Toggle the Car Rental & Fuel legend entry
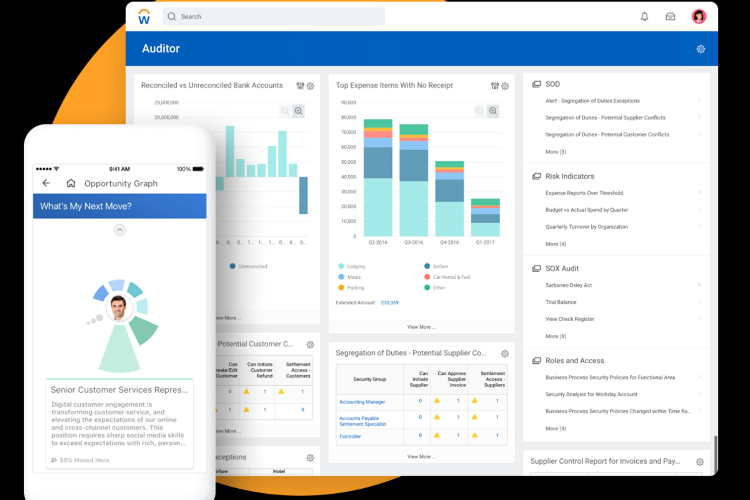 click(447, 277)
